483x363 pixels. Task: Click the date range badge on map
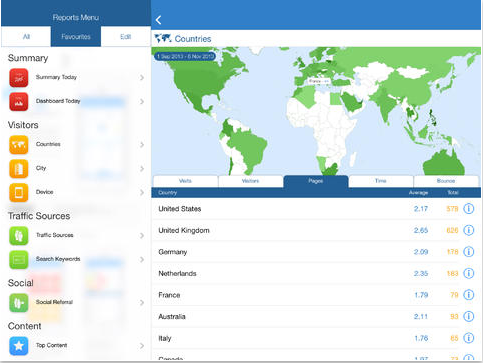click(x=185, y=56)
